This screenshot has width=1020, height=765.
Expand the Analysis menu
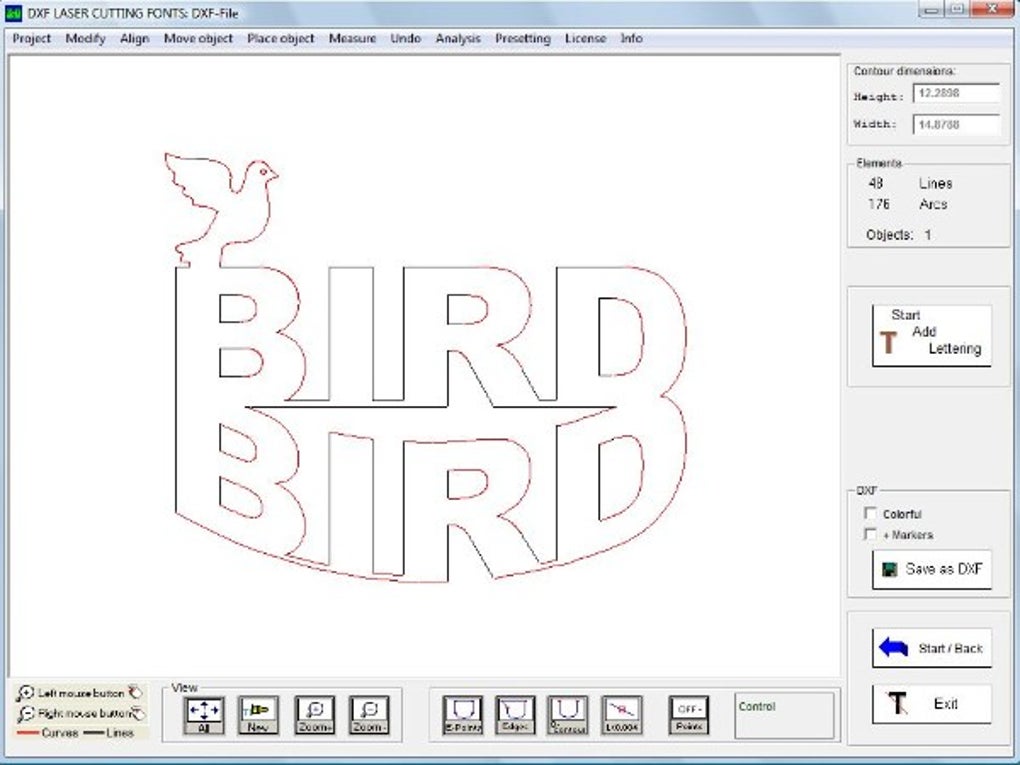point(458,38)
